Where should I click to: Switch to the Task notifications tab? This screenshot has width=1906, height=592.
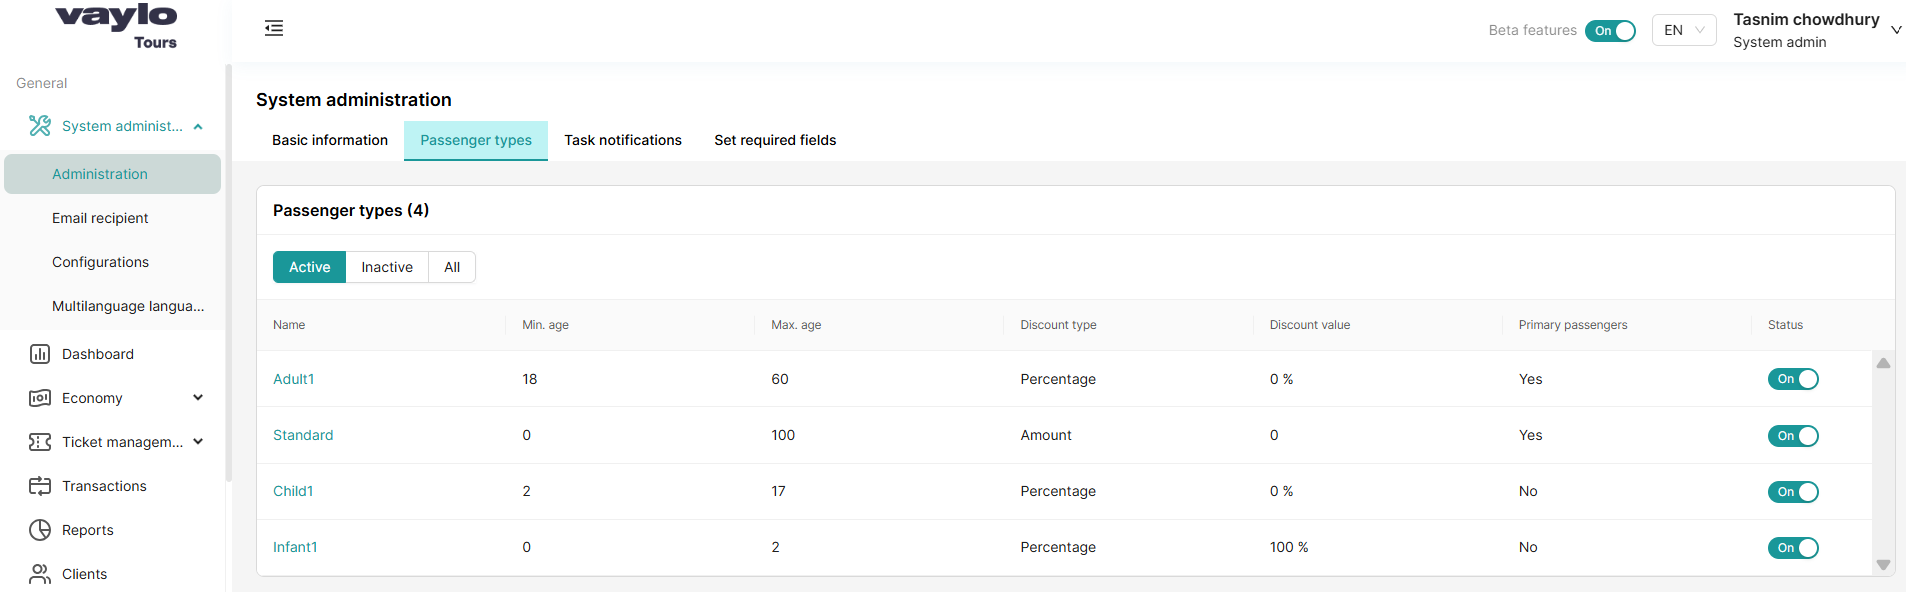622,140
